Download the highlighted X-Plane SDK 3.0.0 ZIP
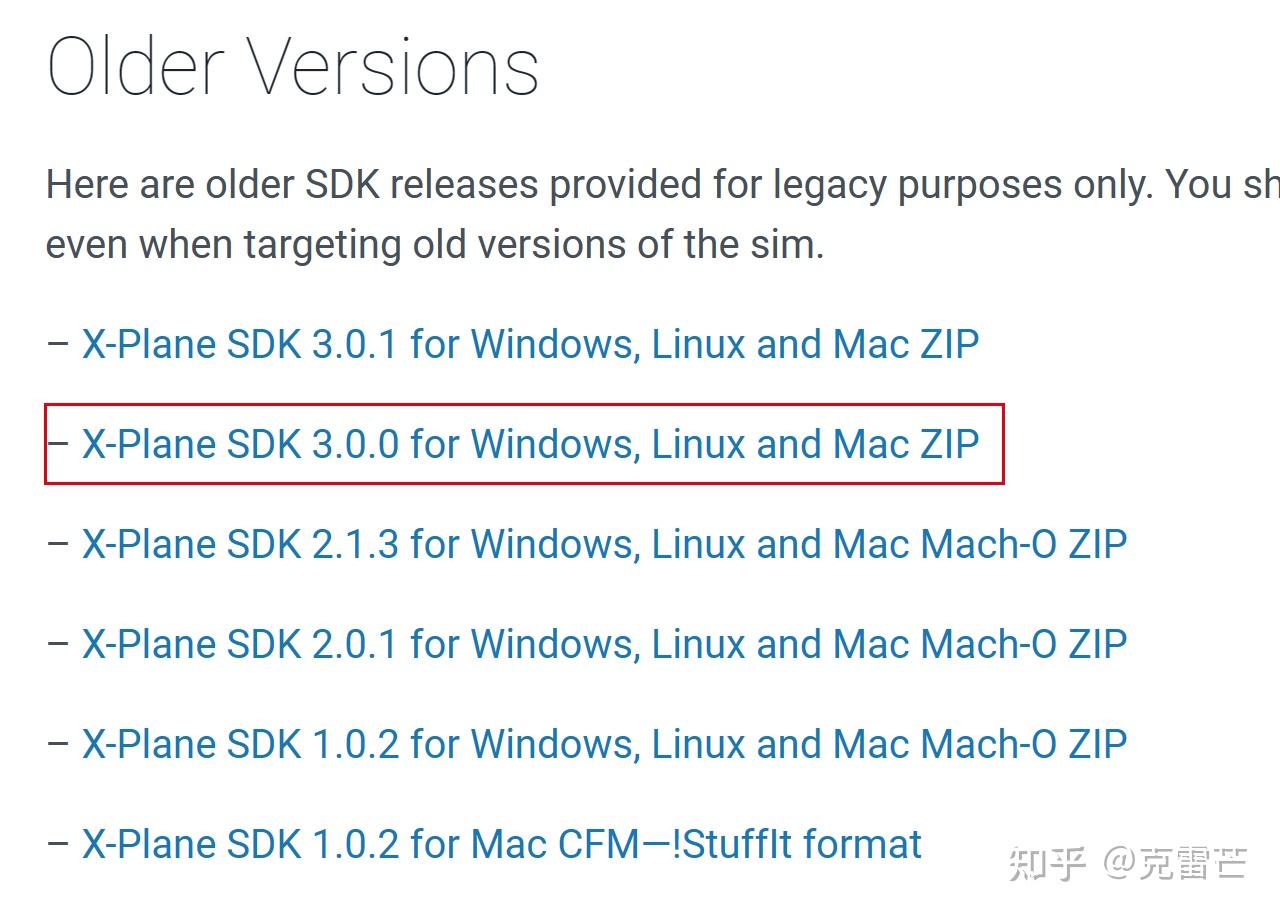Image resolution: width=1280 pixels, height=914 pixels. point(530,445)
